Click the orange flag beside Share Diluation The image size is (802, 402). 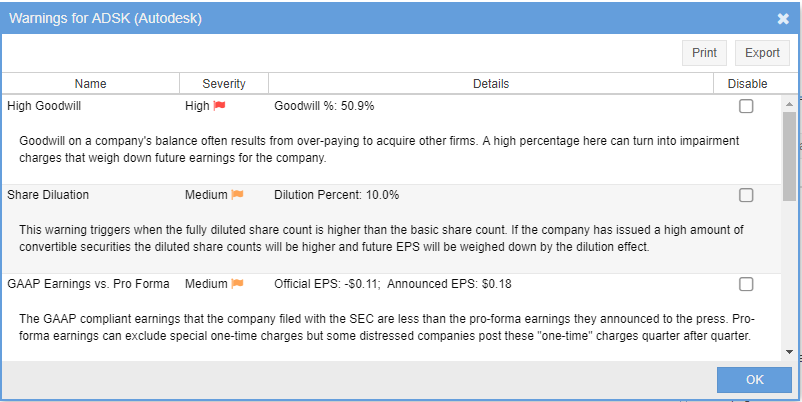click(238, 195)
